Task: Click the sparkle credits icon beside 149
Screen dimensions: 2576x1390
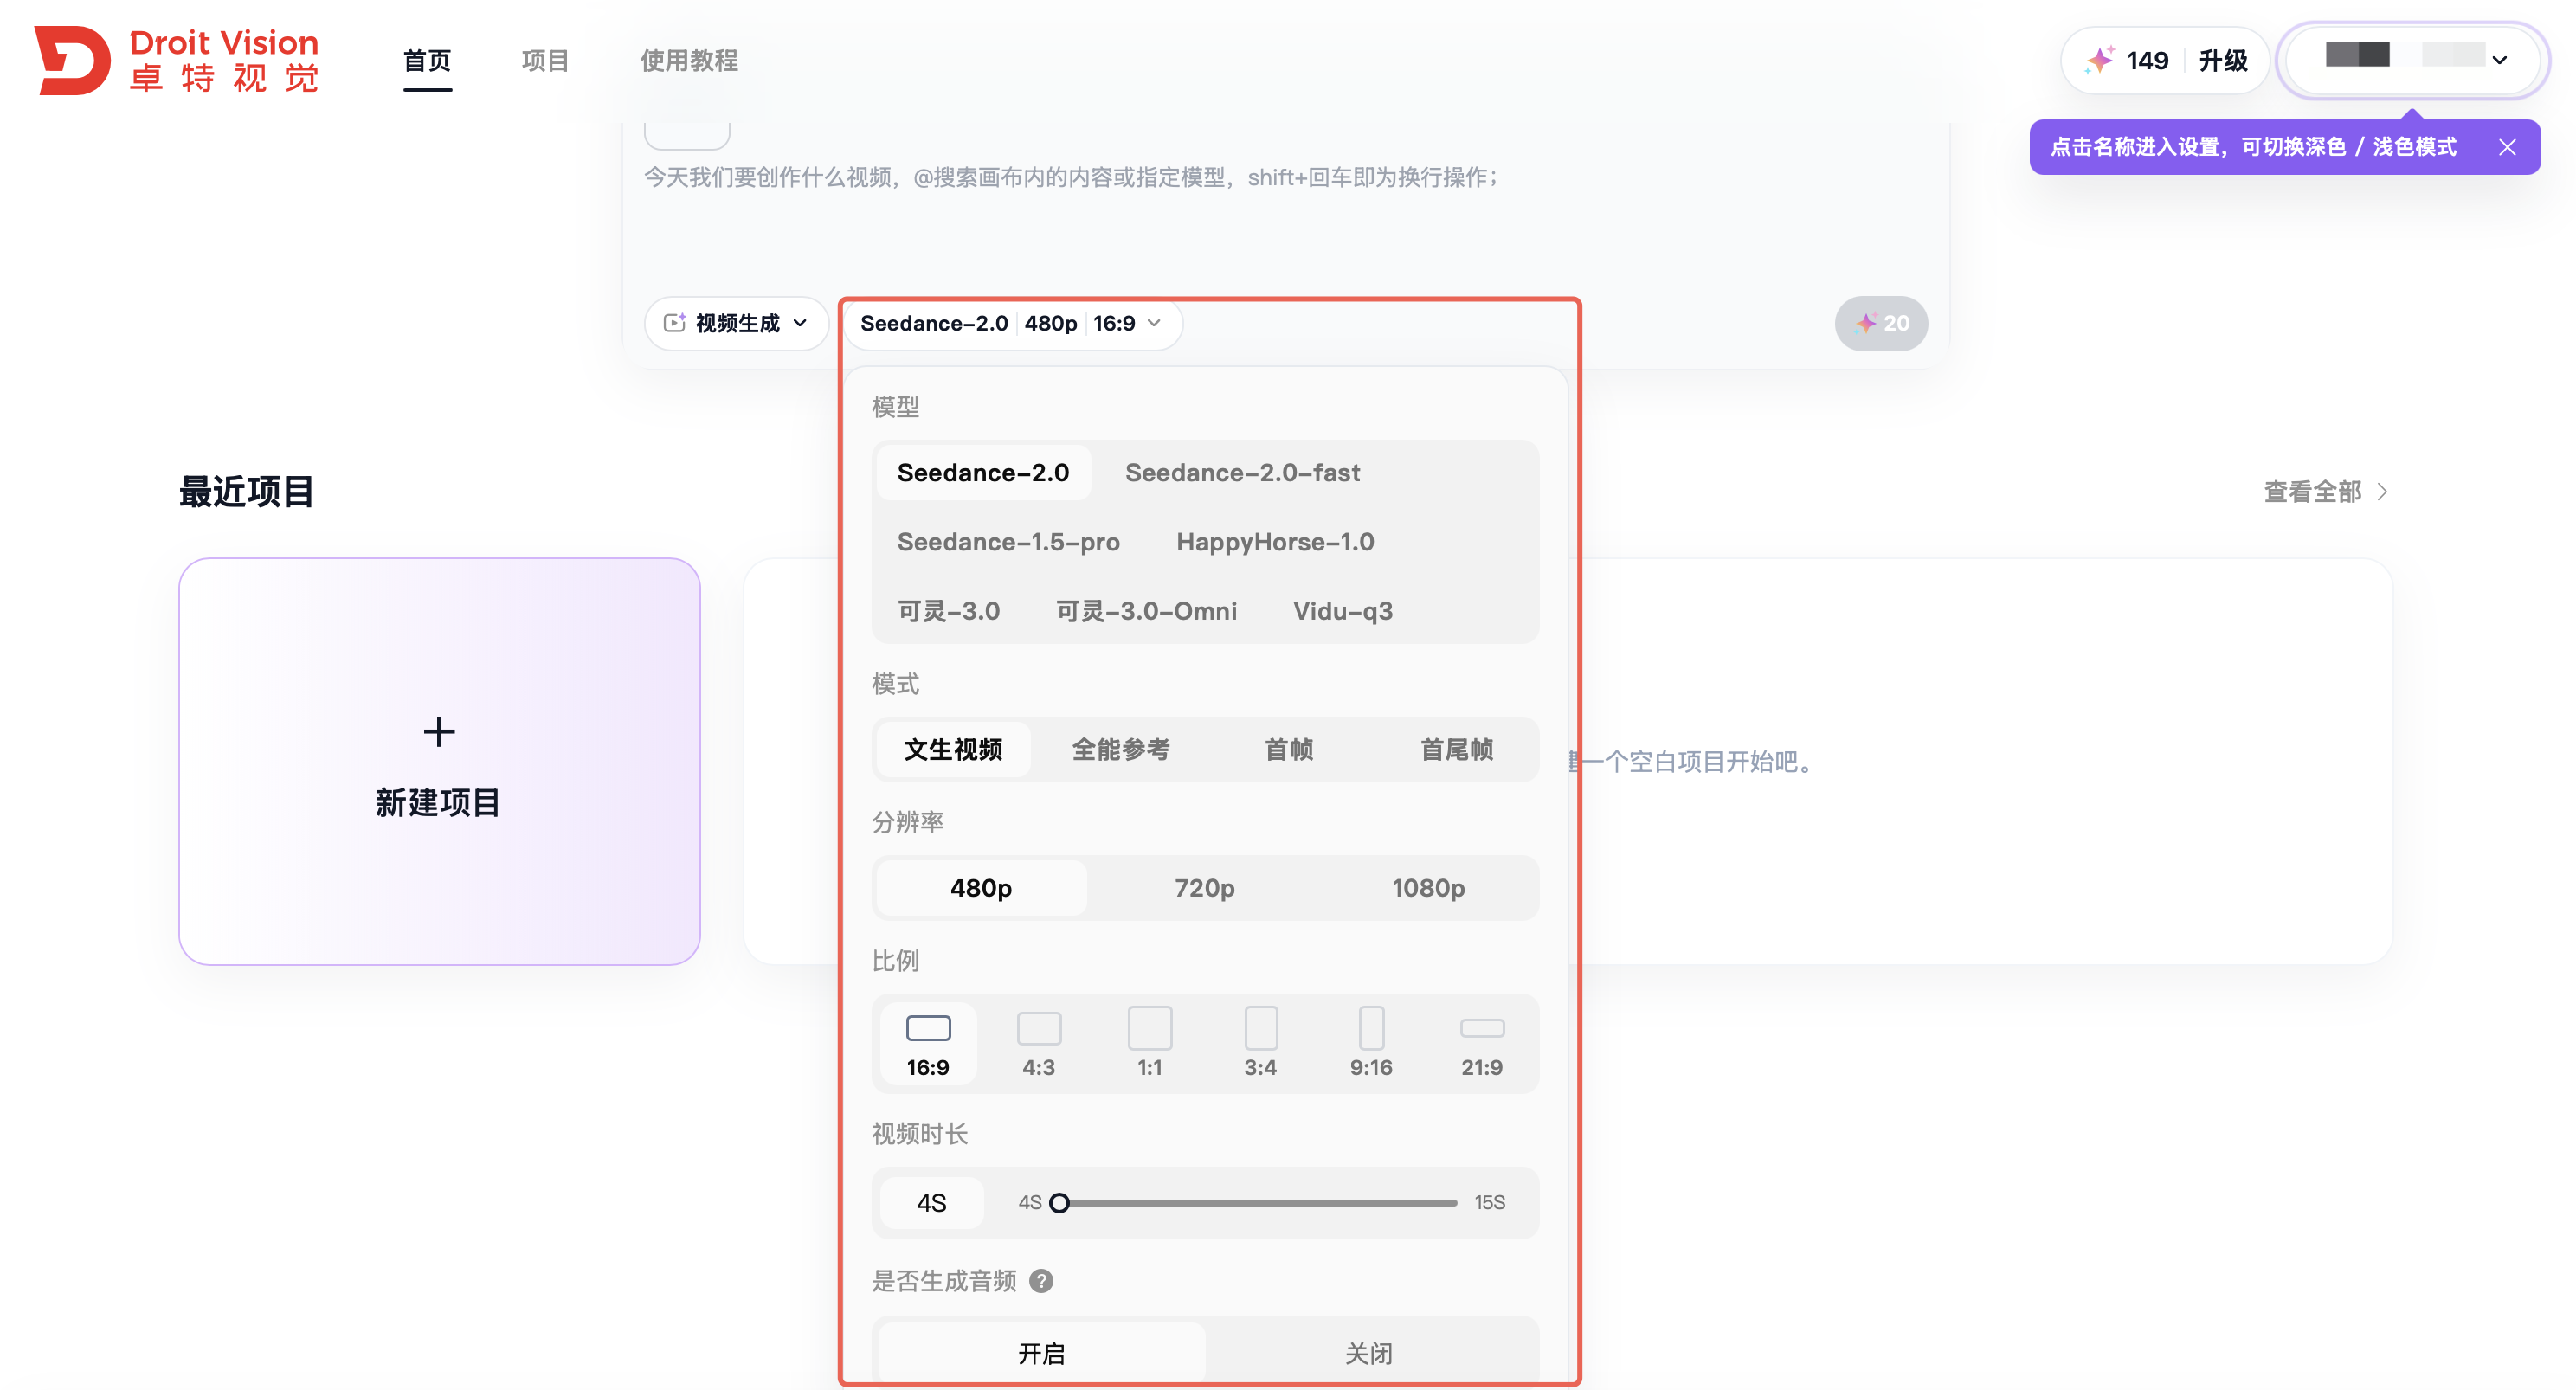Action: pyautogui.click(x=2099, y=60)
